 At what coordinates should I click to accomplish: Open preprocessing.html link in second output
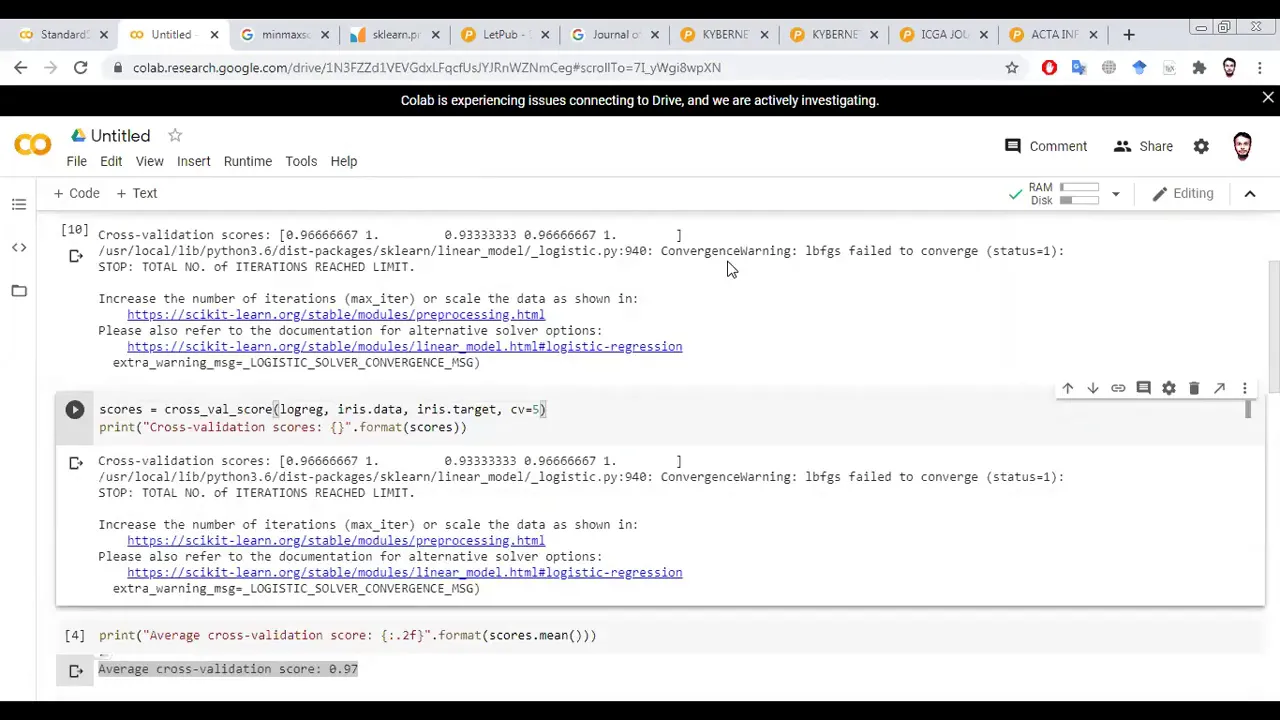click(336, 540)
